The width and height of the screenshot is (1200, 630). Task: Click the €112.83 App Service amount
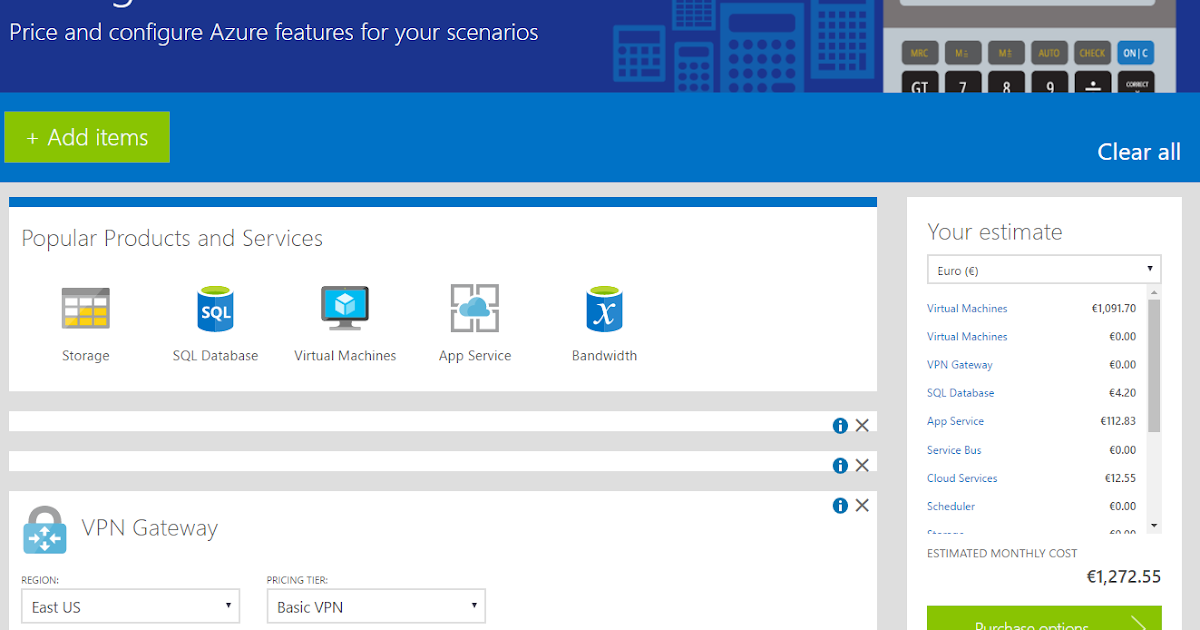[1117, 421]
